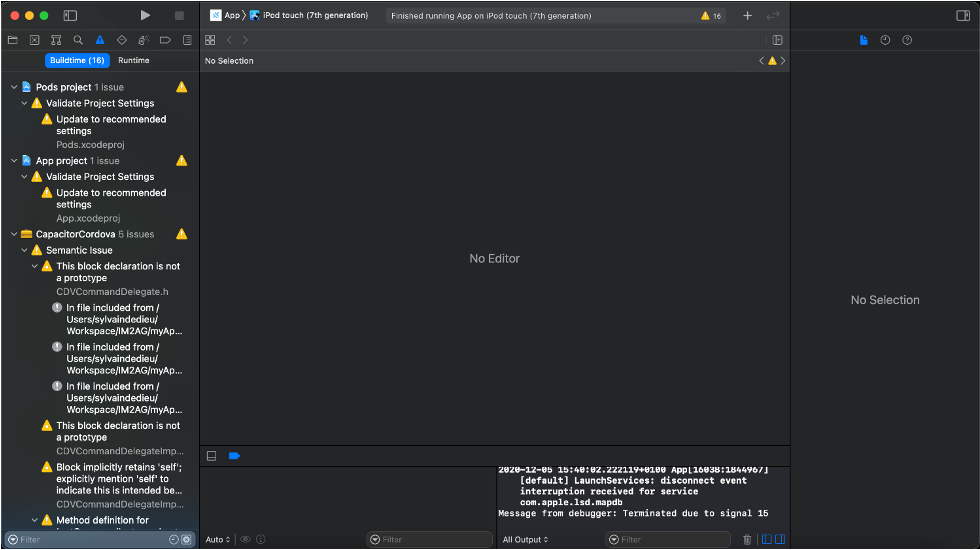Jump to previous issue with left chevron

(761, 61)
